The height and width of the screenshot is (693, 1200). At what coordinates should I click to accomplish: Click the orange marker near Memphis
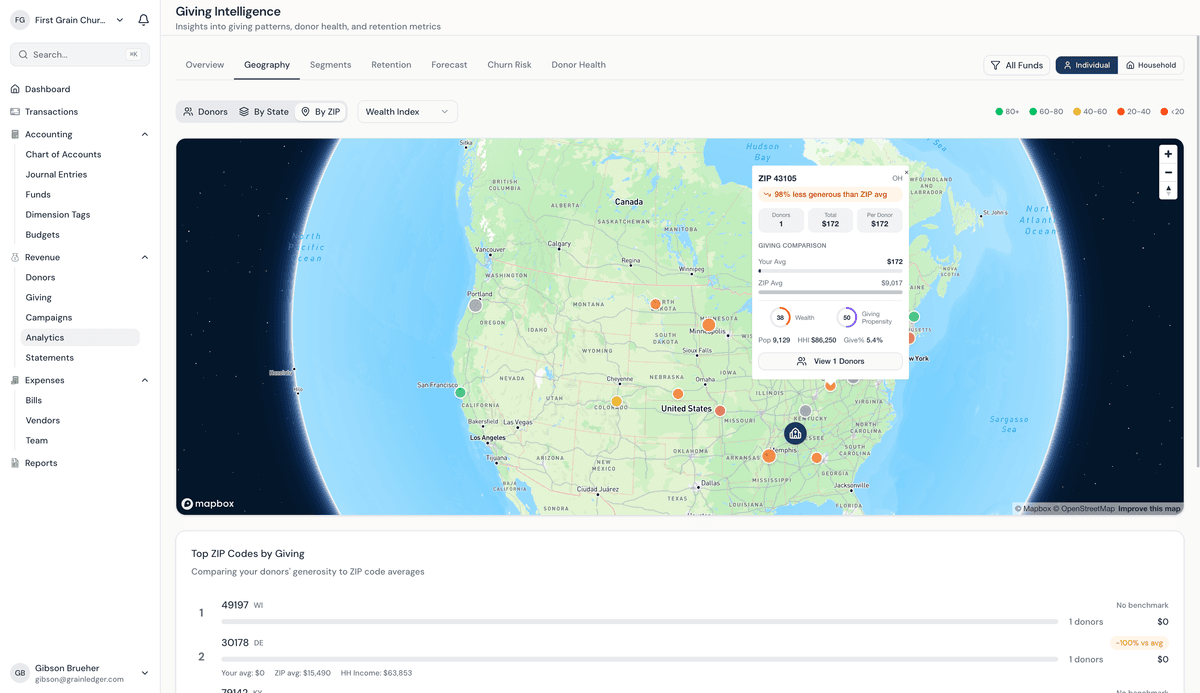point(769,455)
